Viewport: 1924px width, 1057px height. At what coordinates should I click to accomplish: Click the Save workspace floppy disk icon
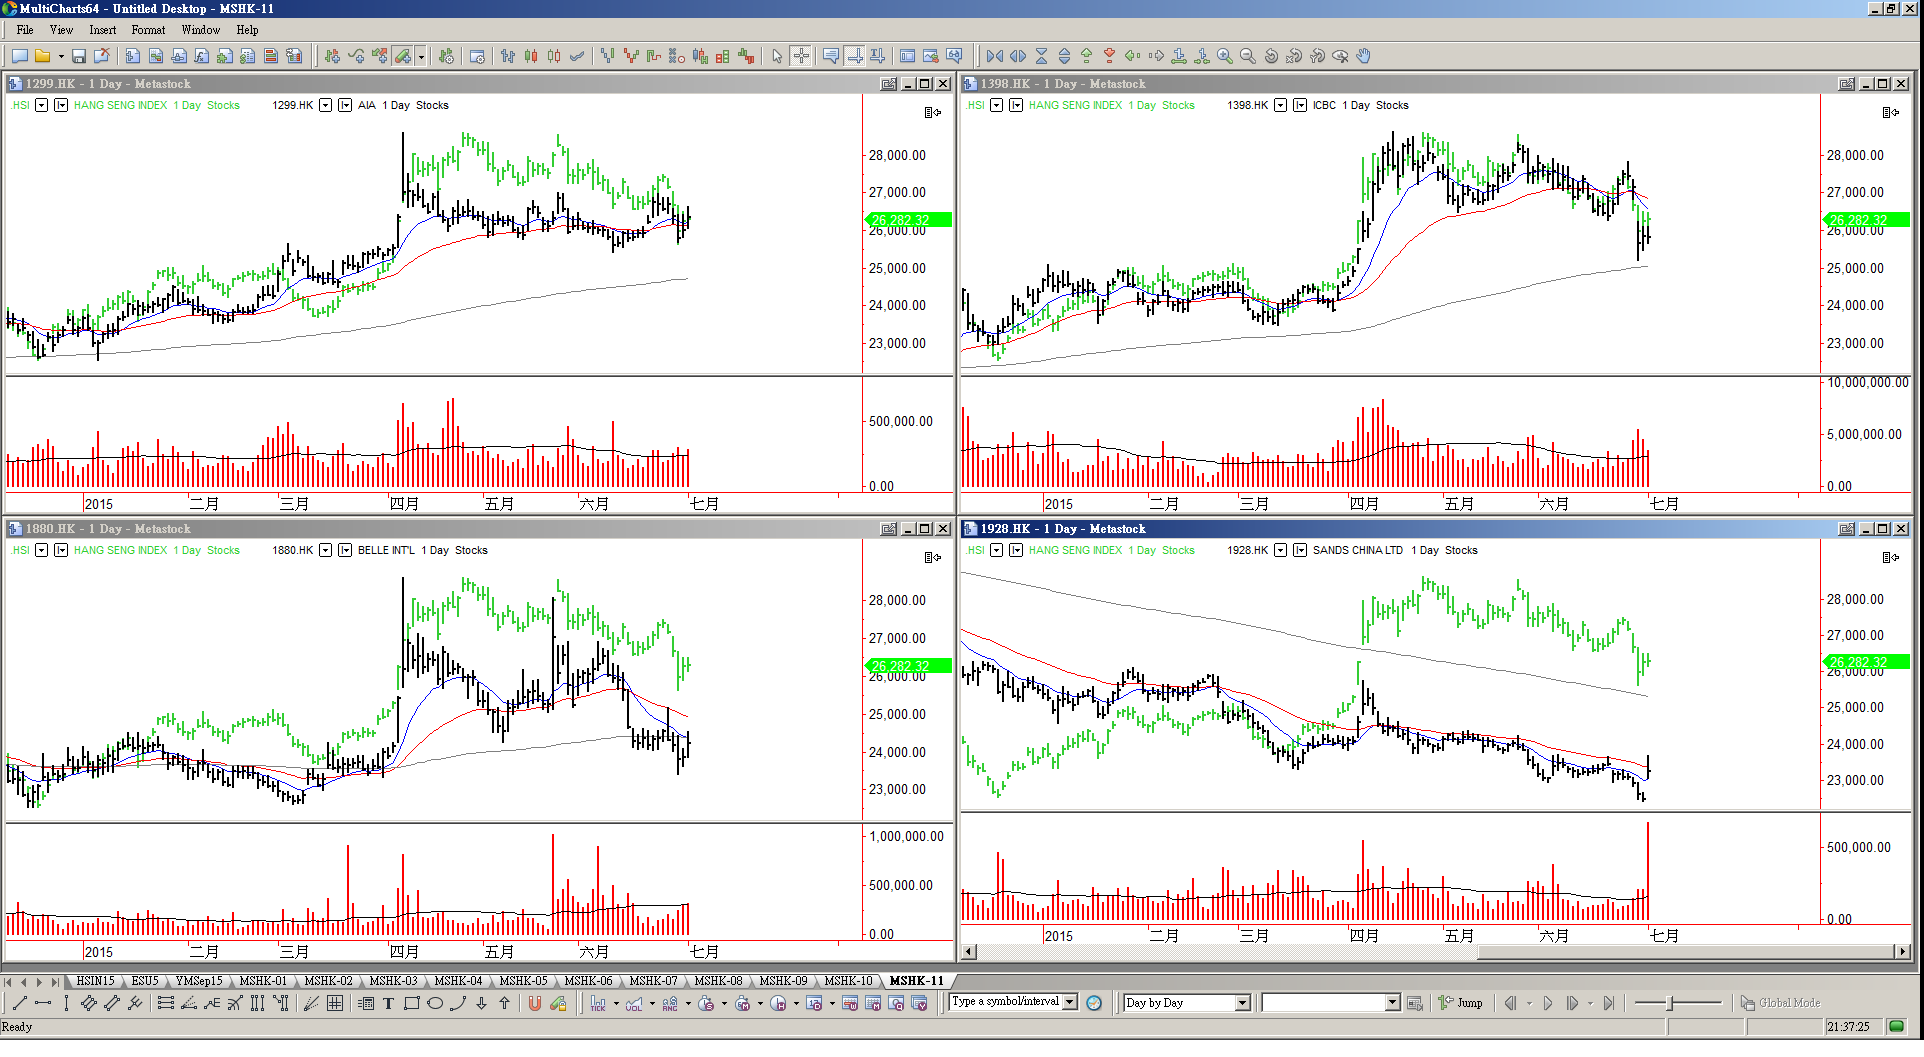tap(79, 57)
